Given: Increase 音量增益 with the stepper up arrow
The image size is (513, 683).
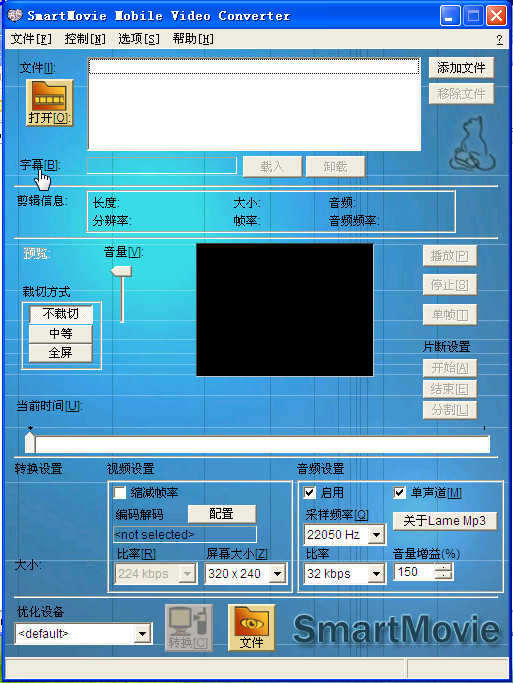Looking at the screenshot, I should [x=444, y=567].
